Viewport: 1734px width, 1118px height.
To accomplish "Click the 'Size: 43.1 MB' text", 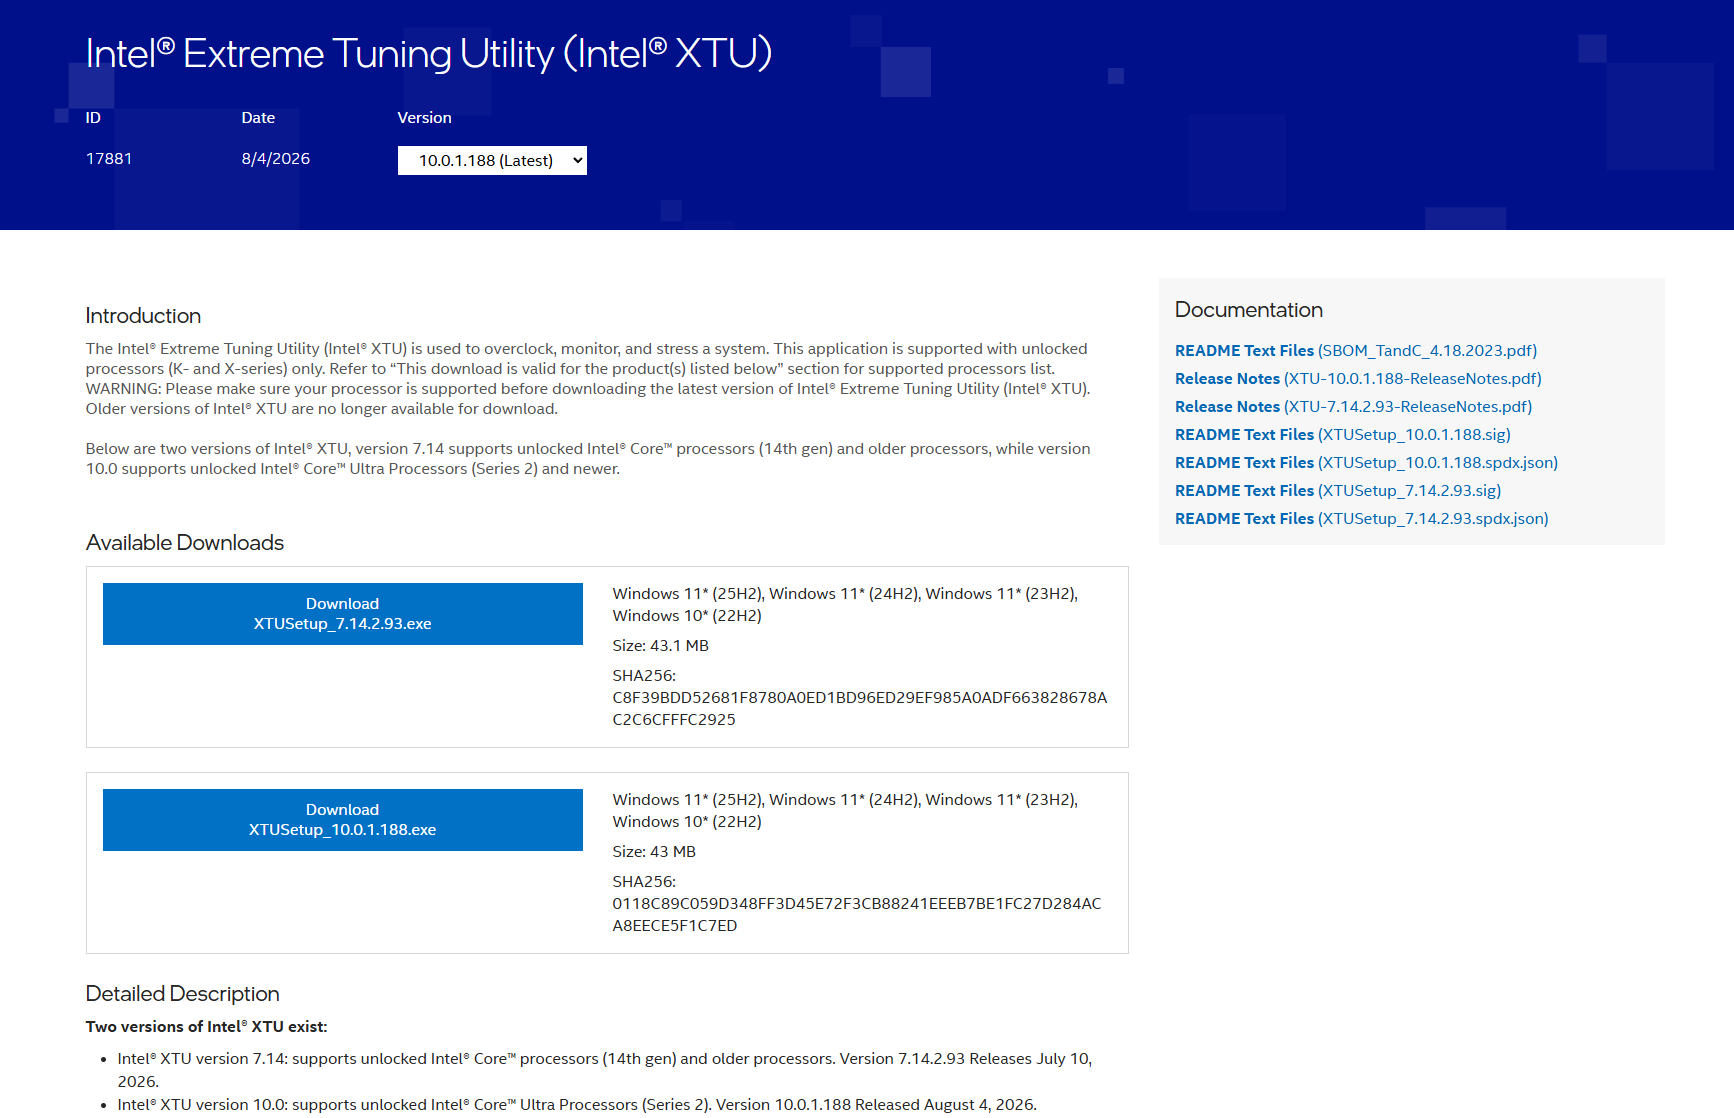I will click(661, 646).
